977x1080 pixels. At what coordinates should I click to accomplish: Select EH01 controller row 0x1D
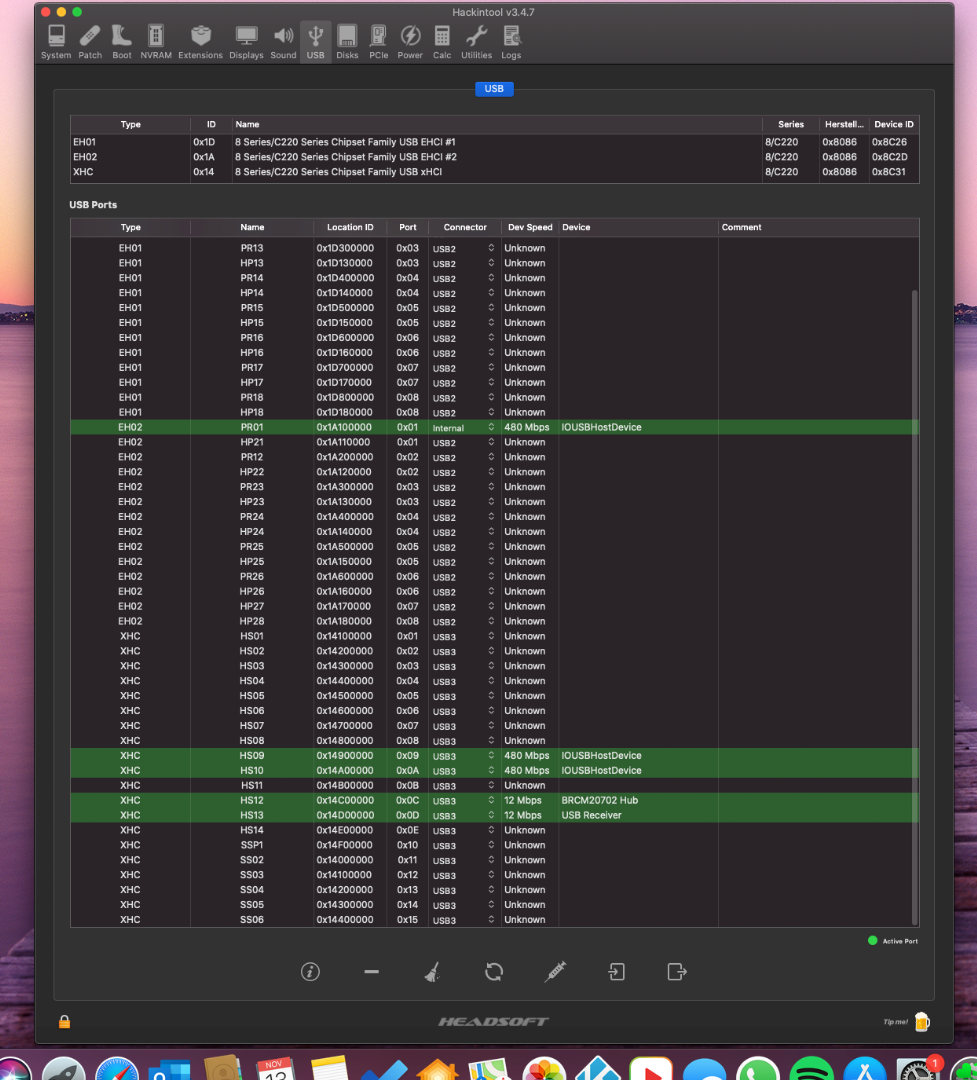[x=494, y=142]
